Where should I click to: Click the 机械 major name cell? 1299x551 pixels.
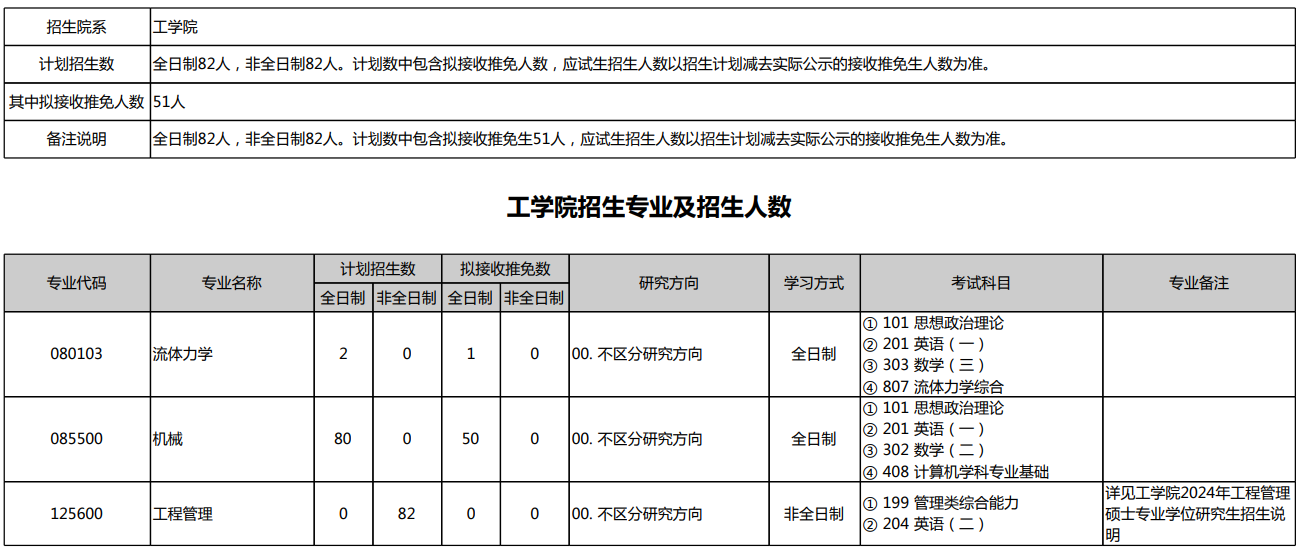pyautogui.click(x=168, y=439)
